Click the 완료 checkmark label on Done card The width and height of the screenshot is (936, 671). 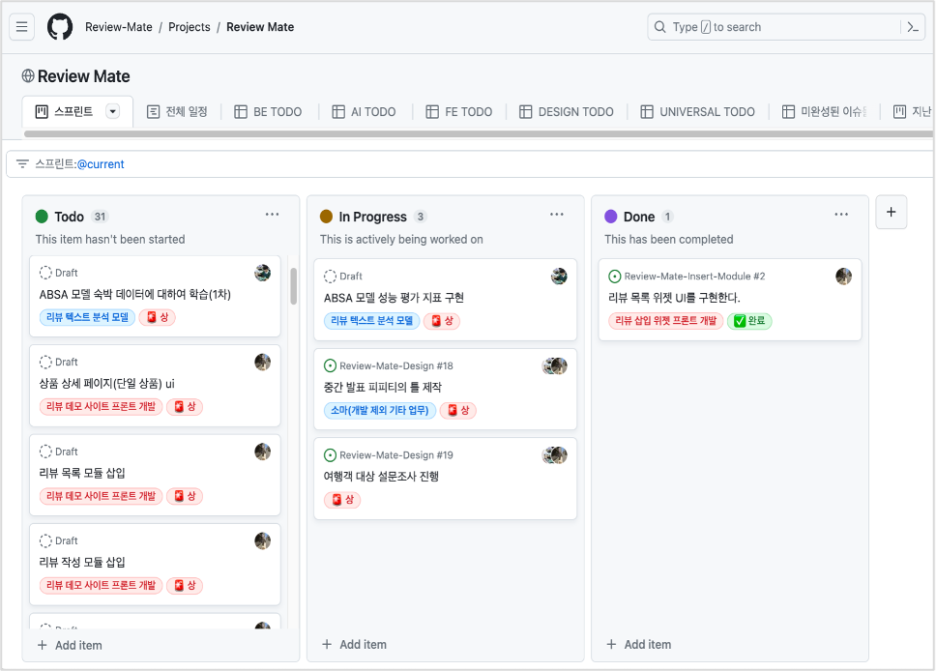[x=749, y=321]
